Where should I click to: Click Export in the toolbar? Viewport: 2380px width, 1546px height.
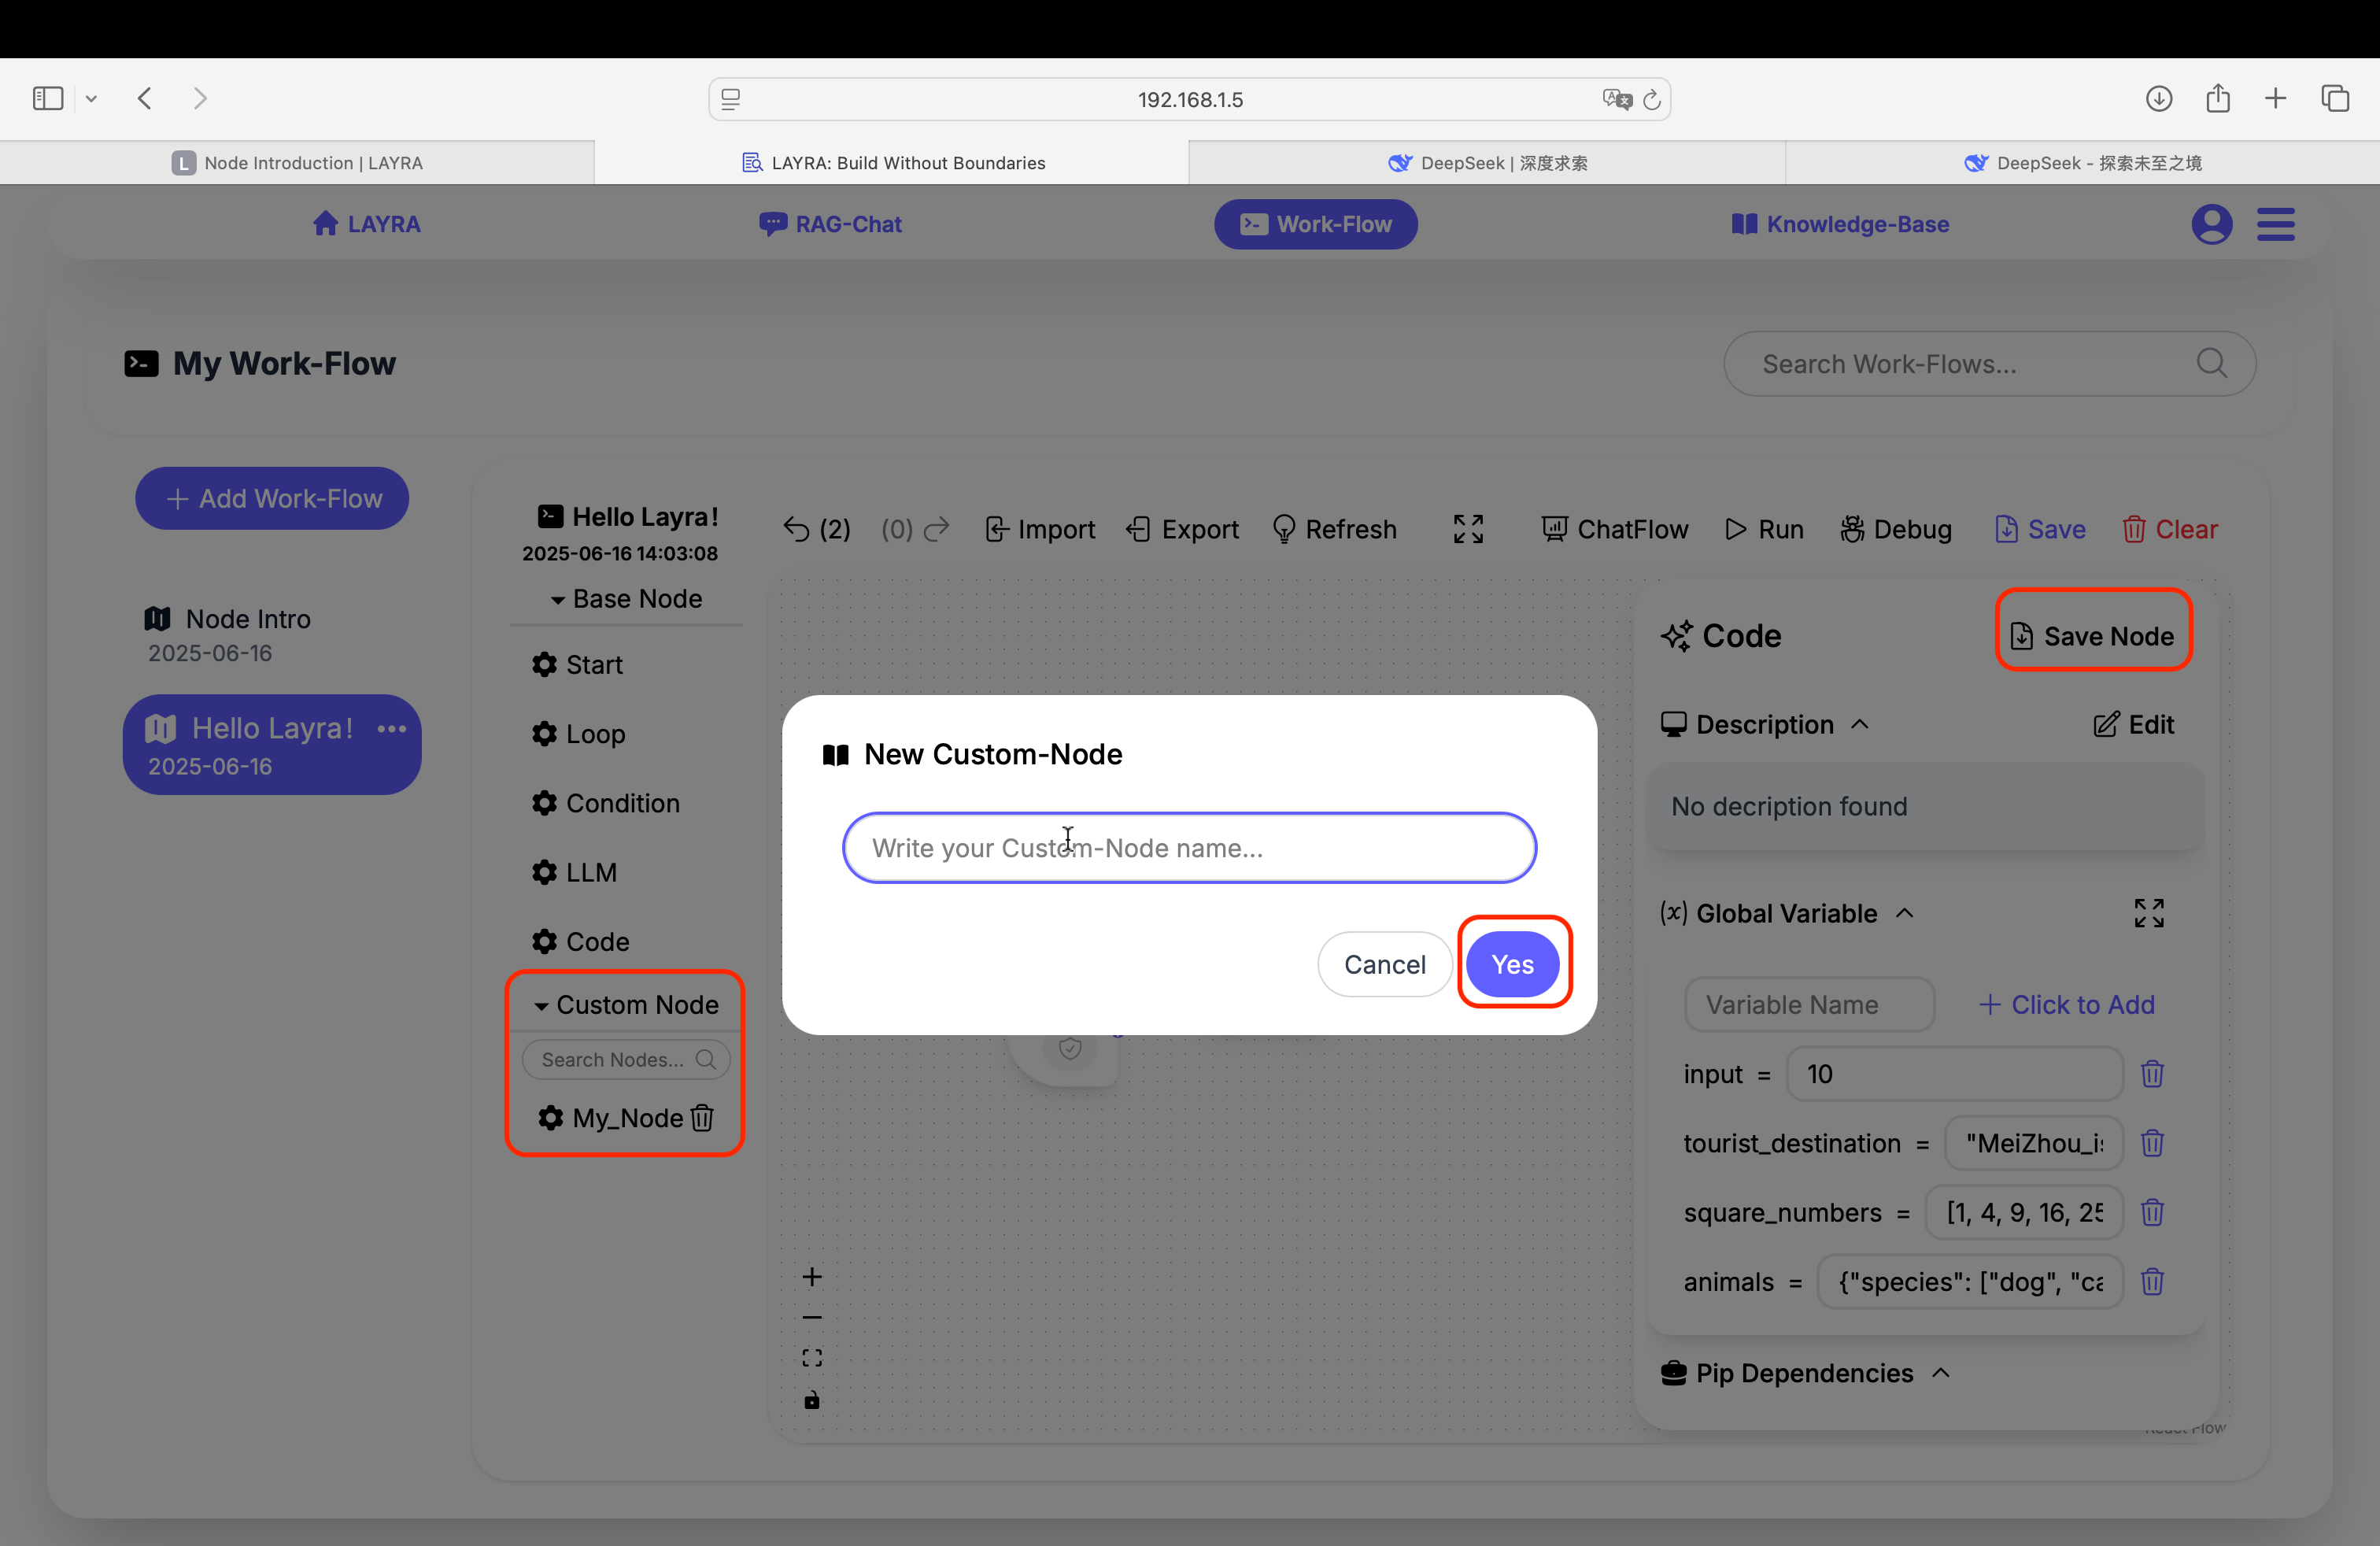1182,529
